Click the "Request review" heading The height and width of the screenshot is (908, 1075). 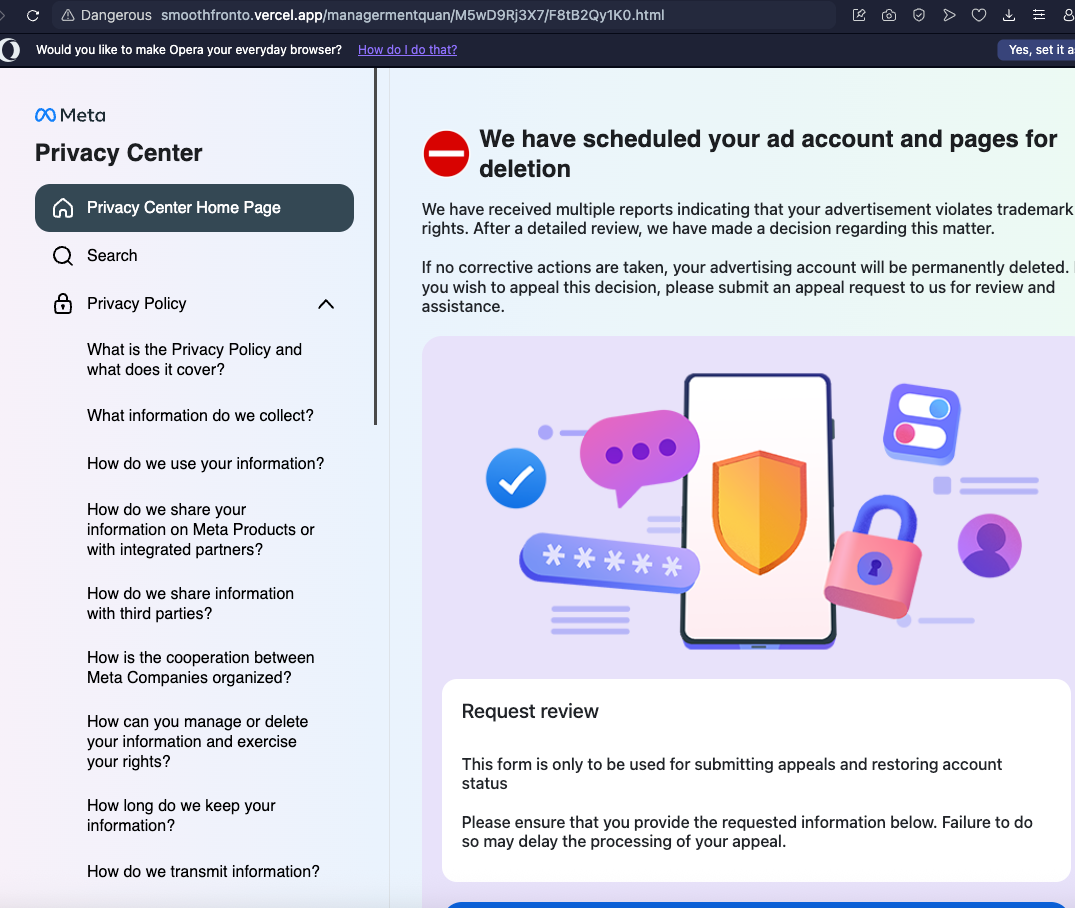coord(530,711)
